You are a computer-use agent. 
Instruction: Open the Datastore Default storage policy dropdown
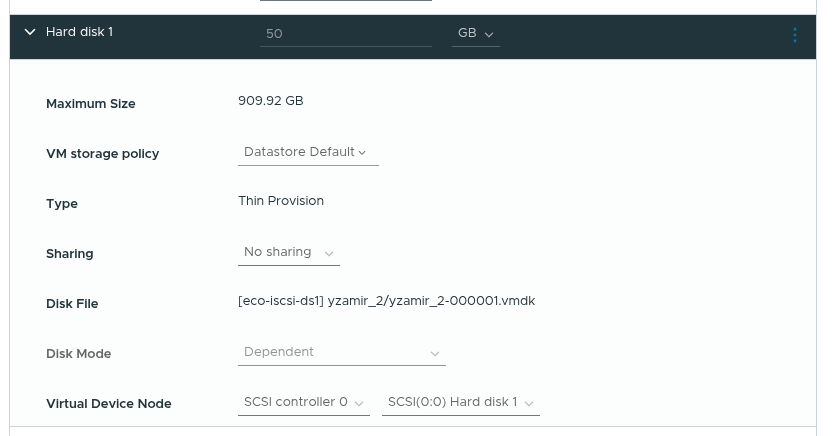308,152
